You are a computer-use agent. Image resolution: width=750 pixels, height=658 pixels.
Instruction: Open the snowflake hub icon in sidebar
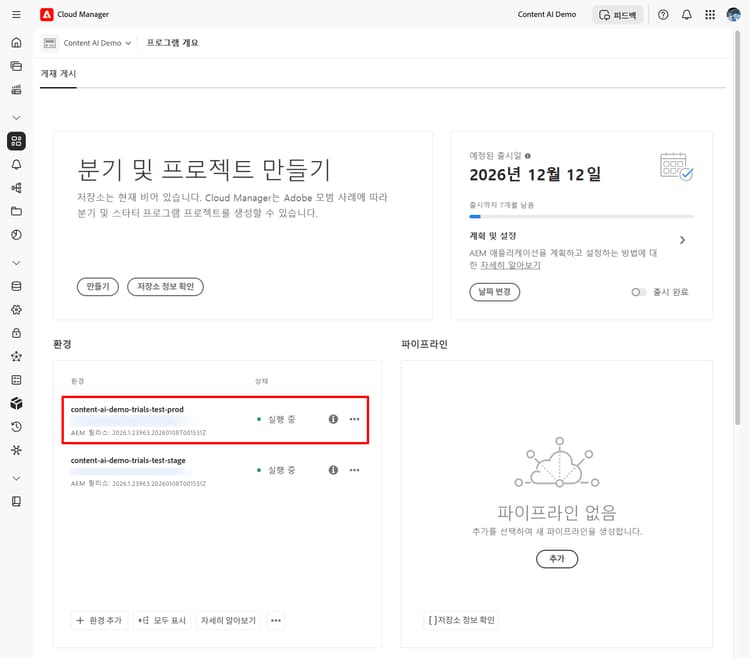click(16, 450)
